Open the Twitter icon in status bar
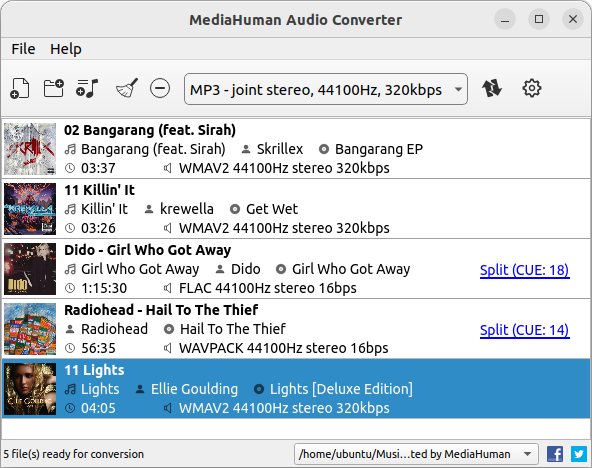592x468 pixels. pos(579,454)
